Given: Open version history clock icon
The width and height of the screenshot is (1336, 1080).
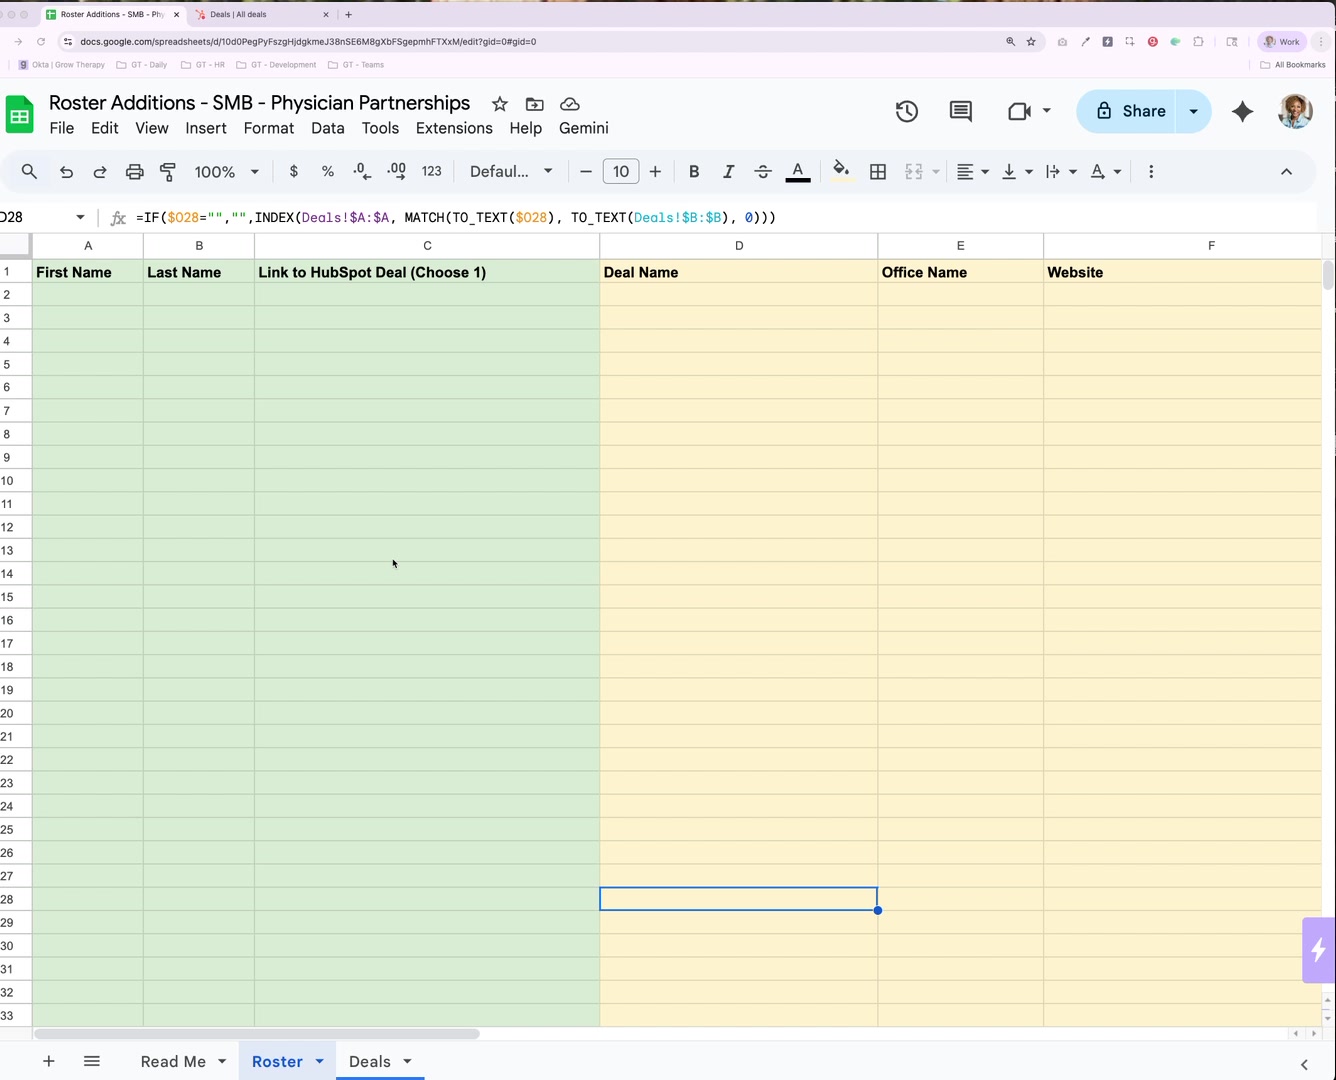Looking at the screenshot, I should tap(907, 111).
